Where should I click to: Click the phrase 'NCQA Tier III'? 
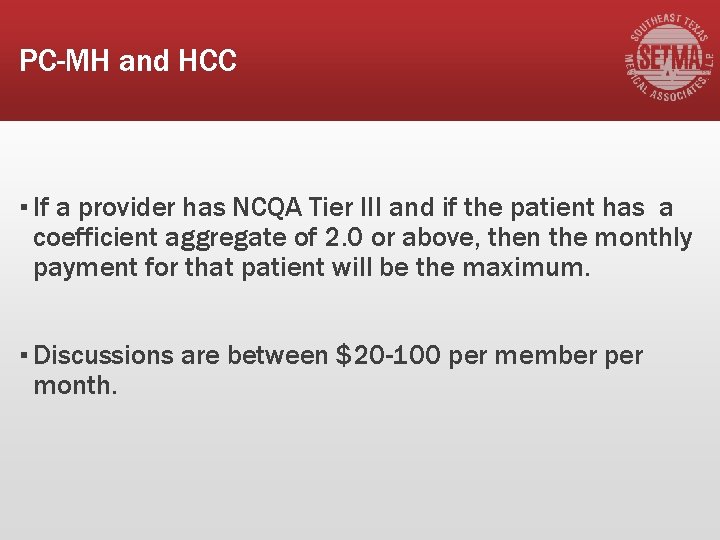click(x=307, y=208)
